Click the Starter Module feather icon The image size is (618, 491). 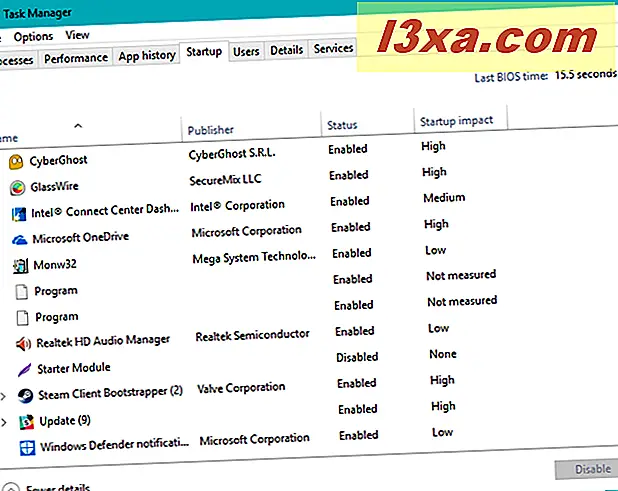24,370
